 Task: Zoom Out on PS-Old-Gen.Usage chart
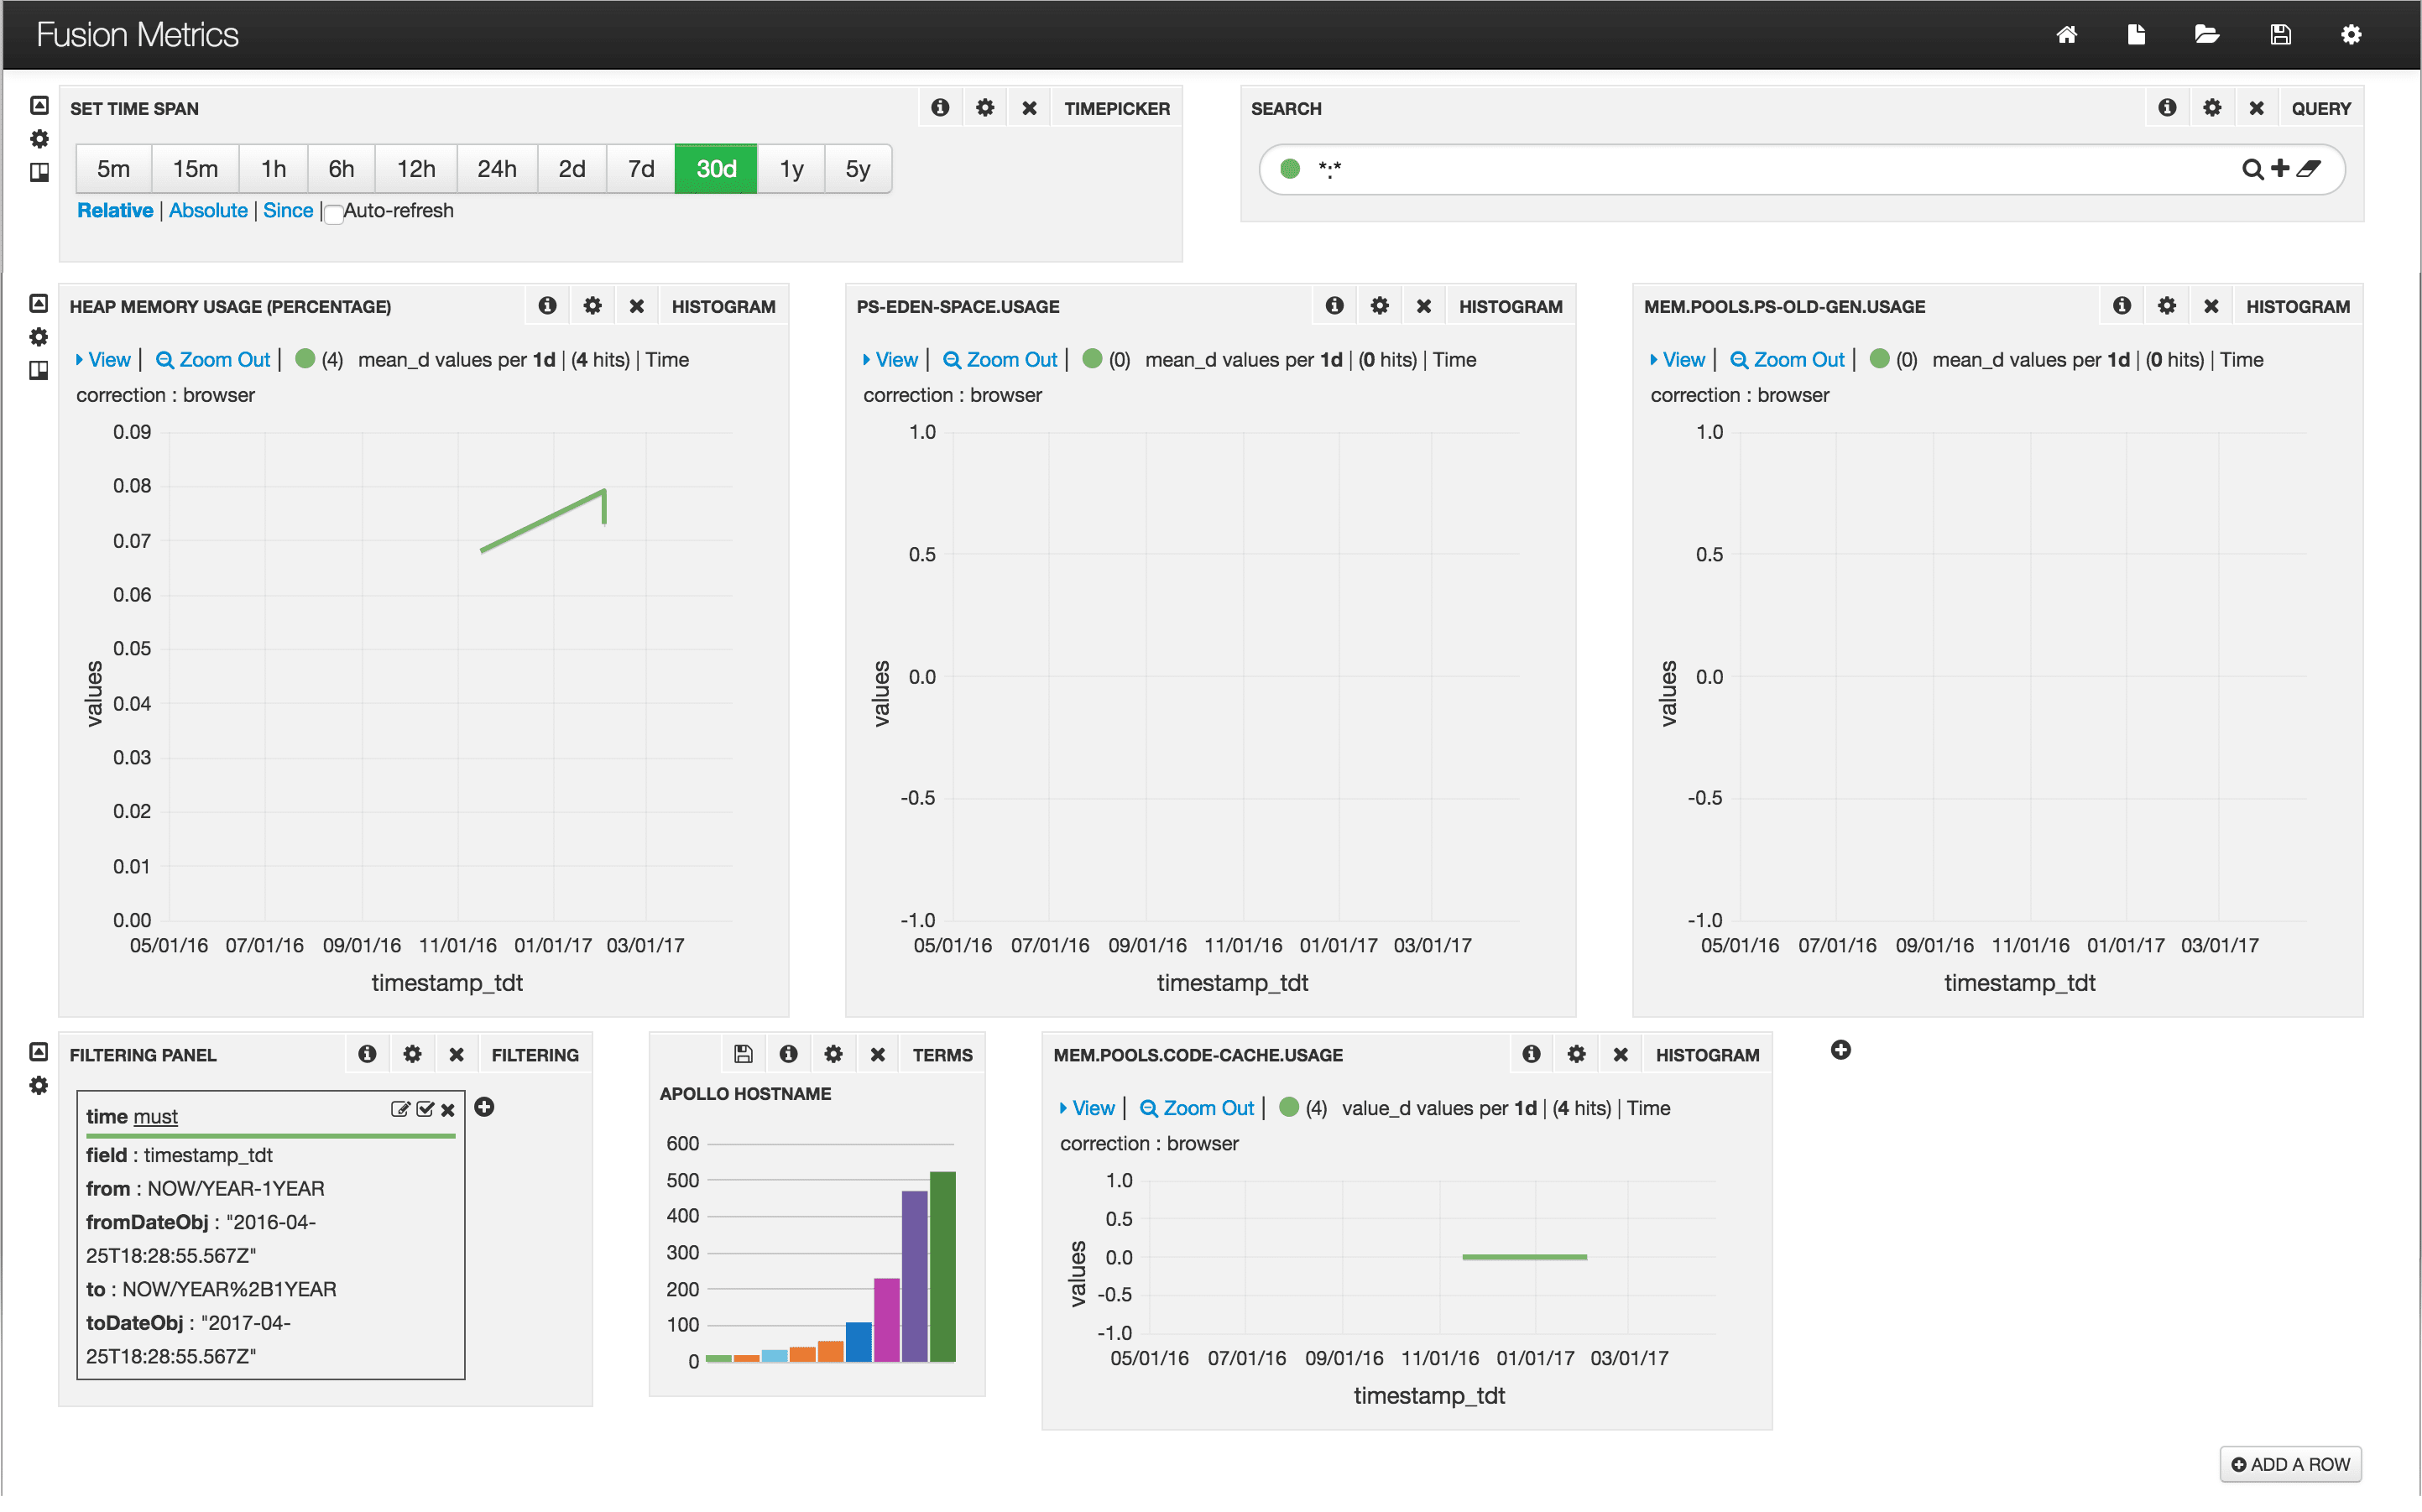1787,360
